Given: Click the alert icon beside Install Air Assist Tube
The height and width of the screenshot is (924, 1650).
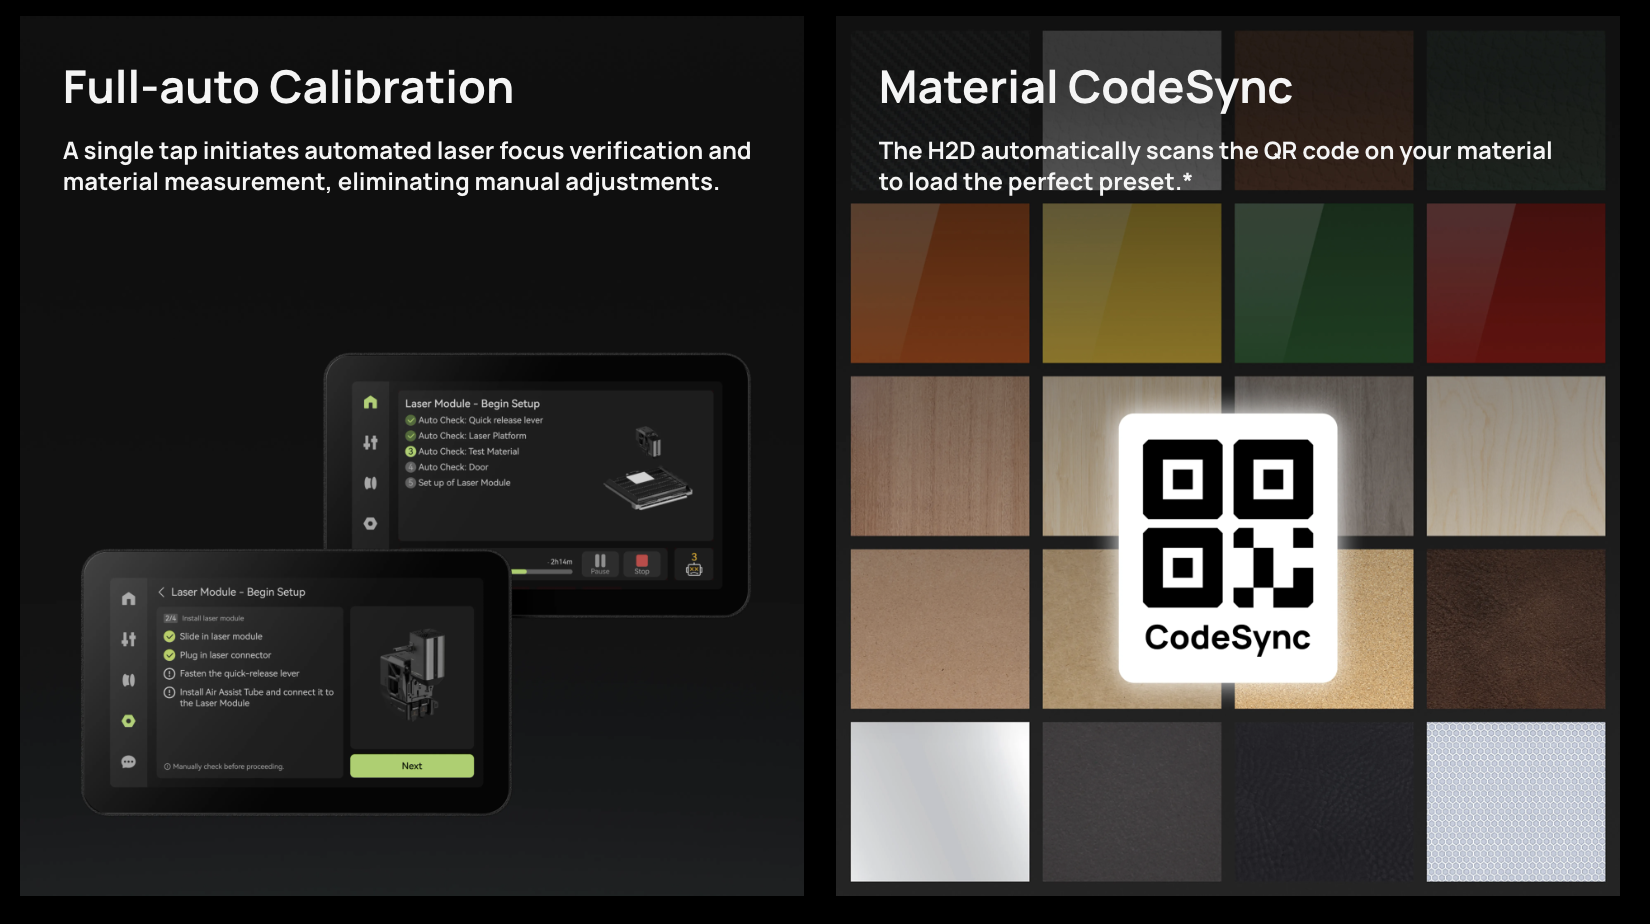Looking at the screenshot, I should point(169,692).
